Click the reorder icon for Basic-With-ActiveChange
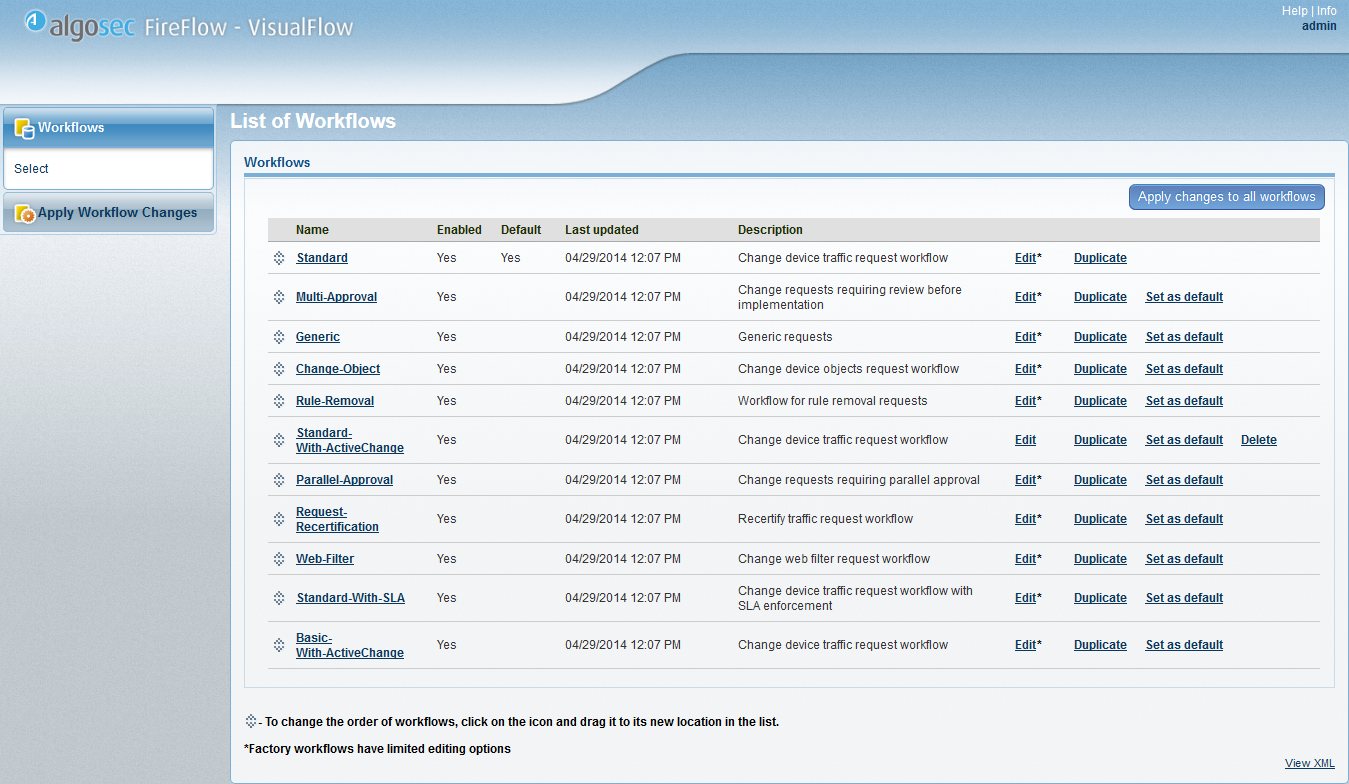The height and width of the screenshot is (784, 1349). 279,644
